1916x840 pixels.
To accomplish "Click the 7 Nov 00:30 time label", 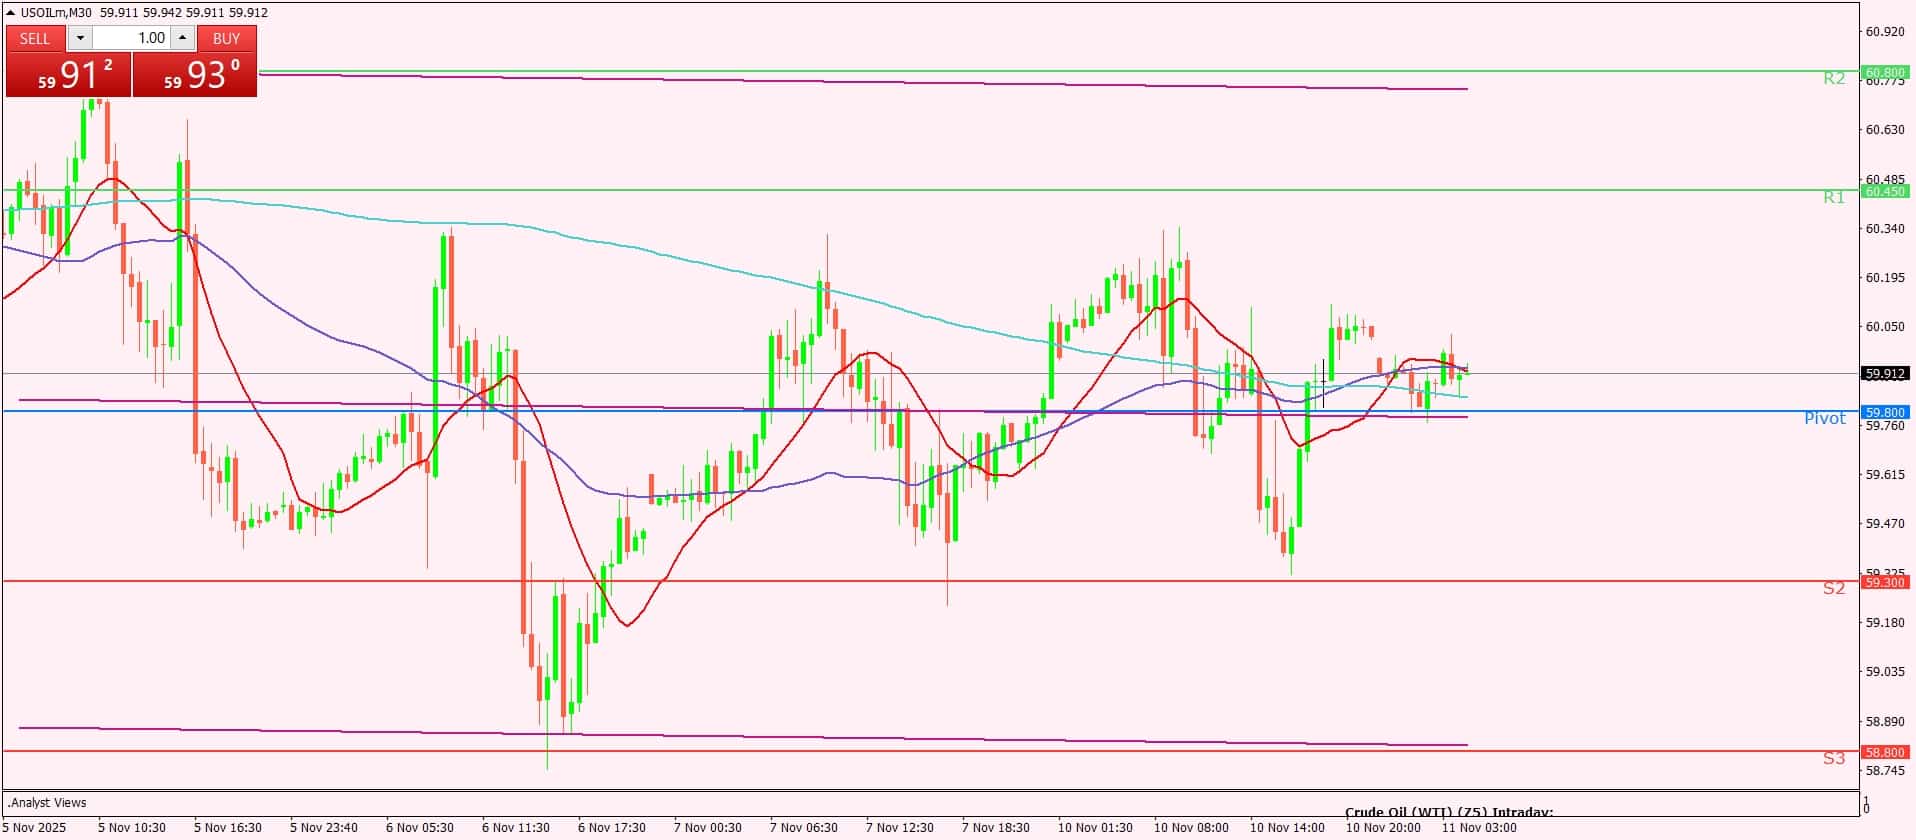I will tap(708, 828).
